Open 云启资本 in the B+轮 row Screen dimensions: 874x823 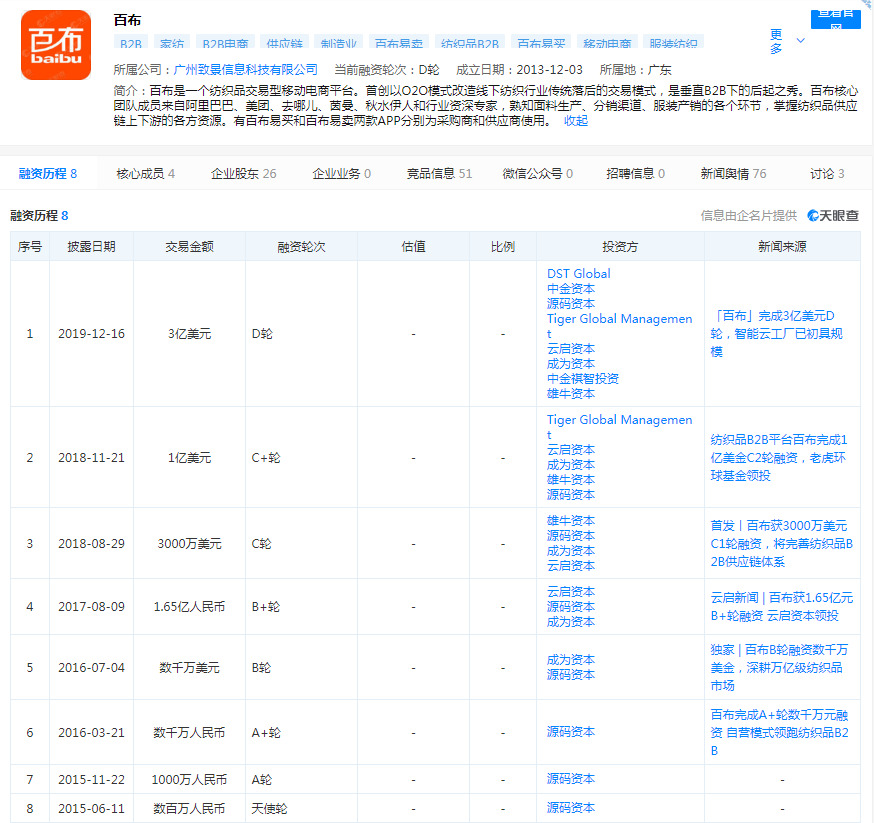pyautogui.click(x=571, y=591)
